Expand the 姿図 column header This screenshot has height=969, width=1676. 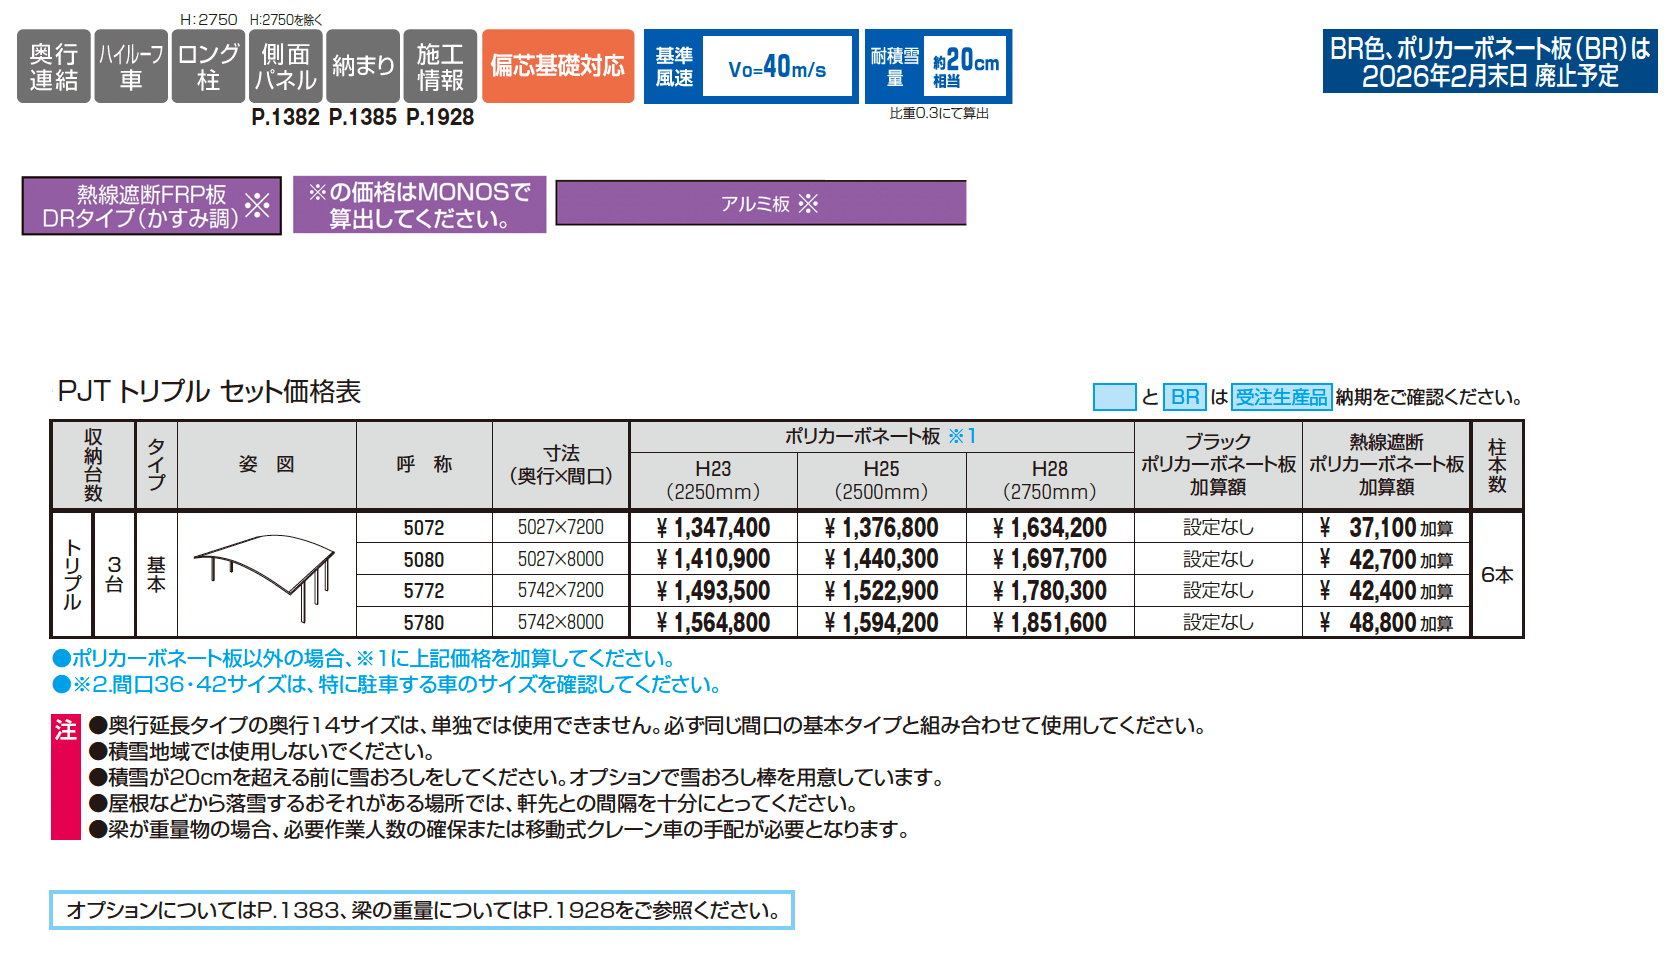[x=267, y=462]
